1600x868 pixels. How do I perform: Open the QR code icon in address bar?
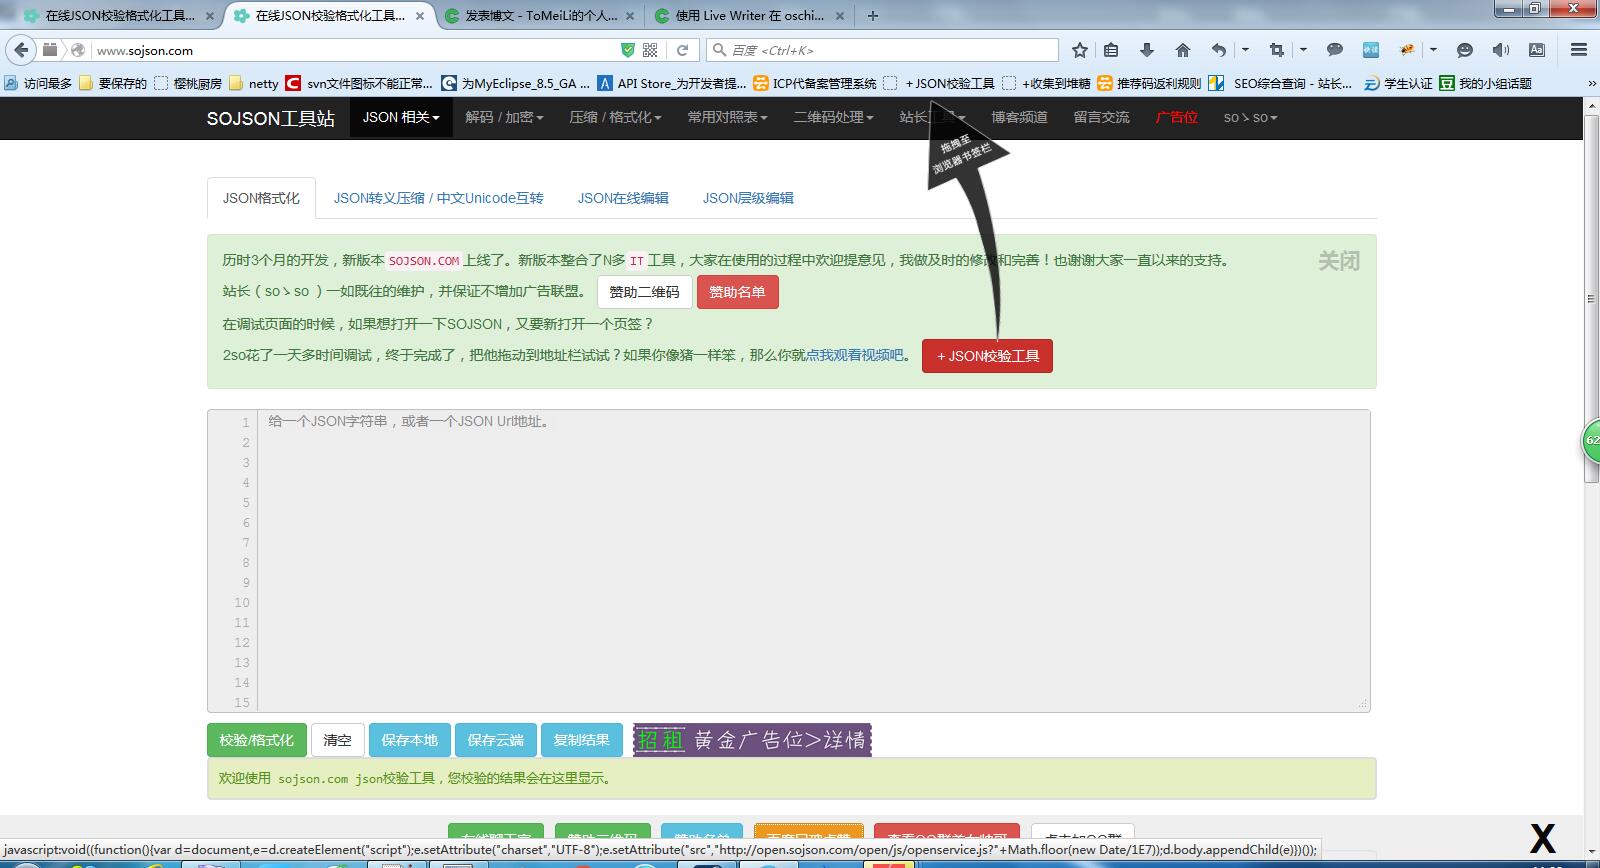pyautogui.click(x=650, y=50)
